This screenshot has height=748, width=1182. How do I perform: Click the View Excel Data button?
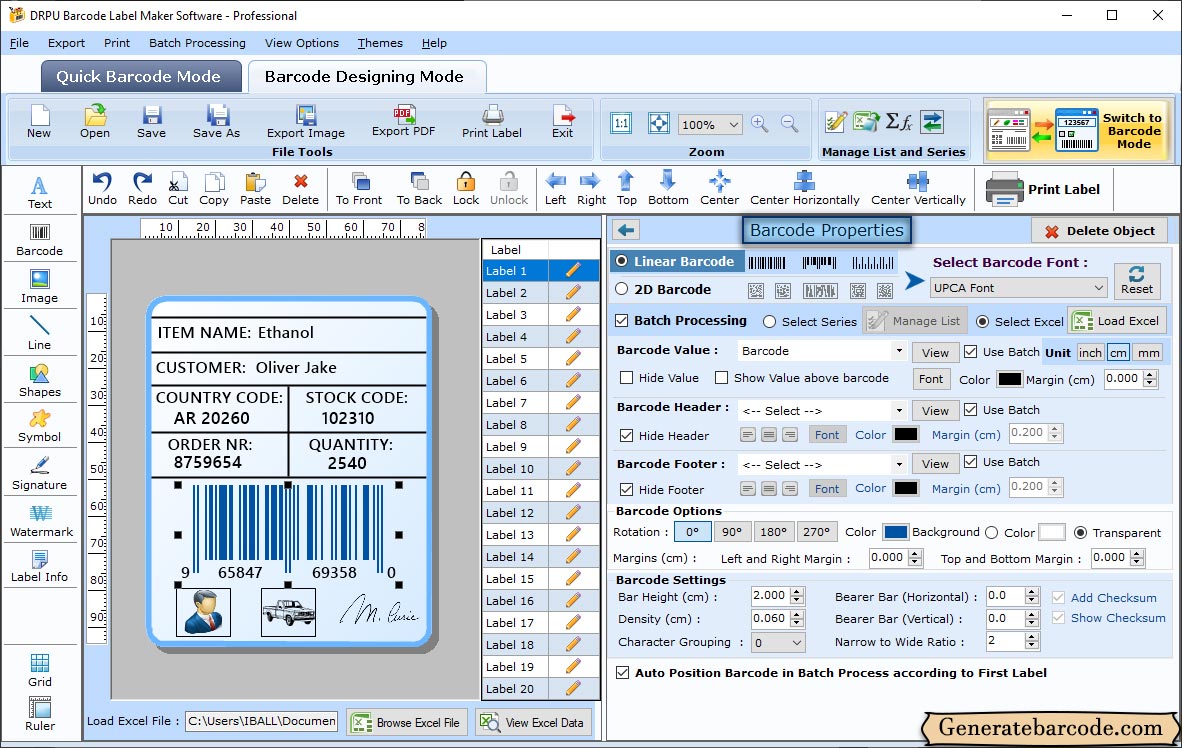[533, 722]
